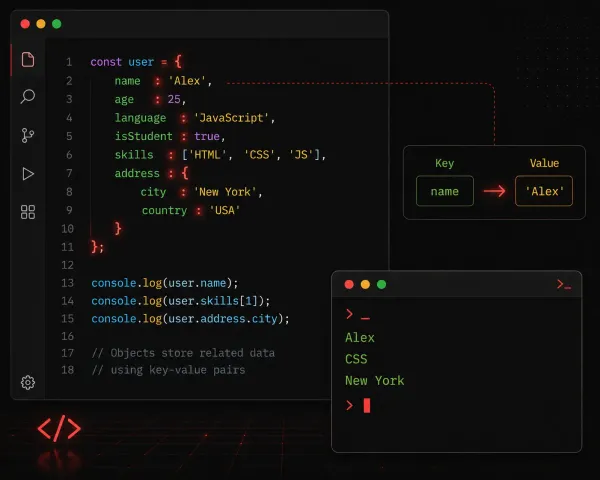Click the 'Value' label
The image size is (600, 480).
tap(544, 163)
